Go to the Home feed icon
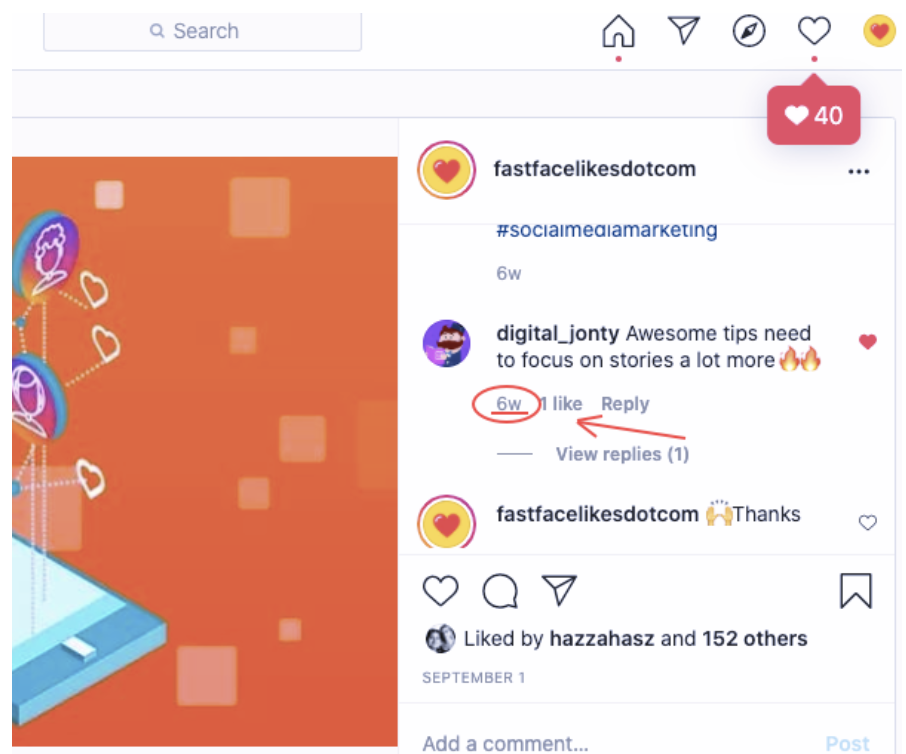This screenshot has height=754, width=906. (x=618, y=31)
